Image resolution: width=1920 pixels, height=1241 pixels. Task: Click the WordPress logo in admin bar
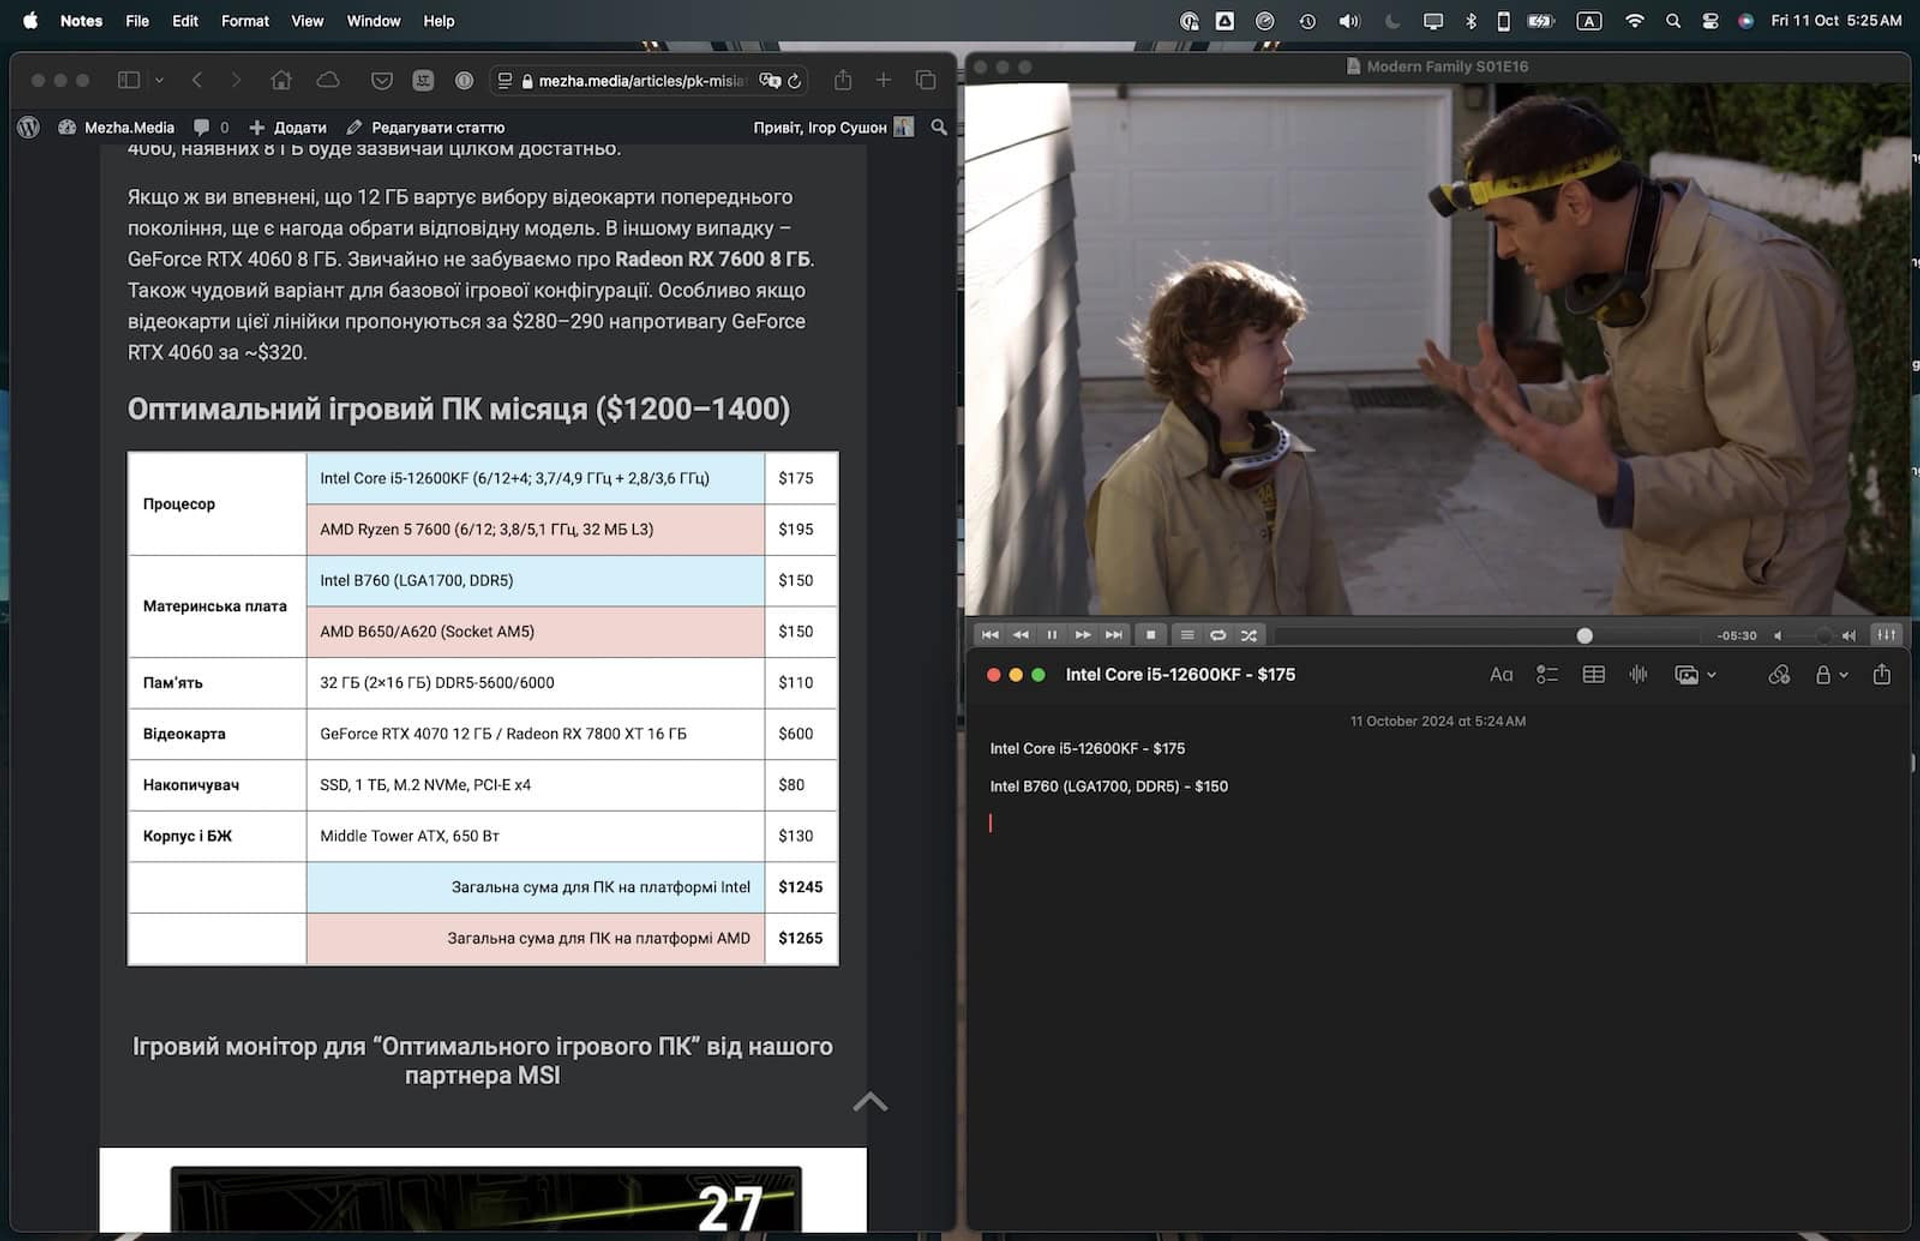[x=29, y=127]
